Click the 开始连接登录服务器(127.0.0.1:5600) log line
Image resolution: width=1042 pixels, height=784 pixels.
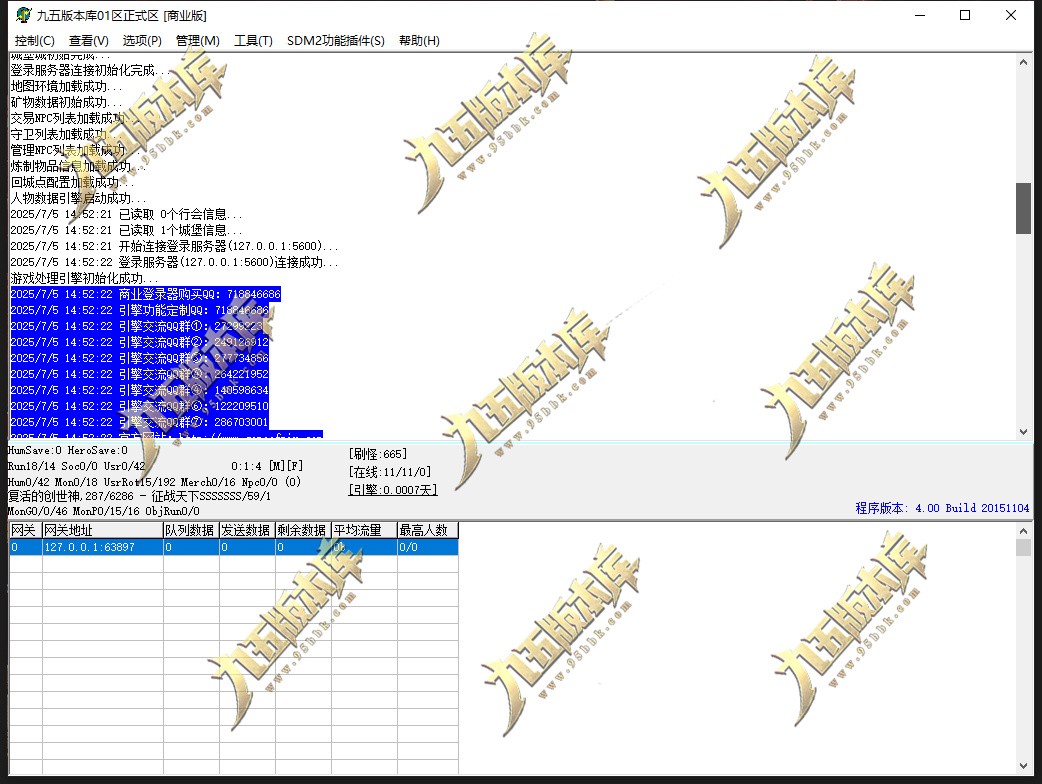click(174, 246)
